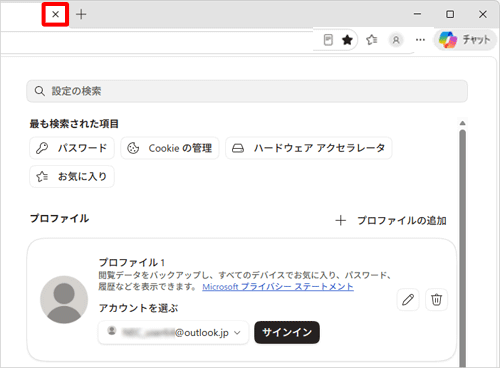Open the ハードウェア アクセラレータ shortcut
500x368 pixels.
tap(309, 148)
